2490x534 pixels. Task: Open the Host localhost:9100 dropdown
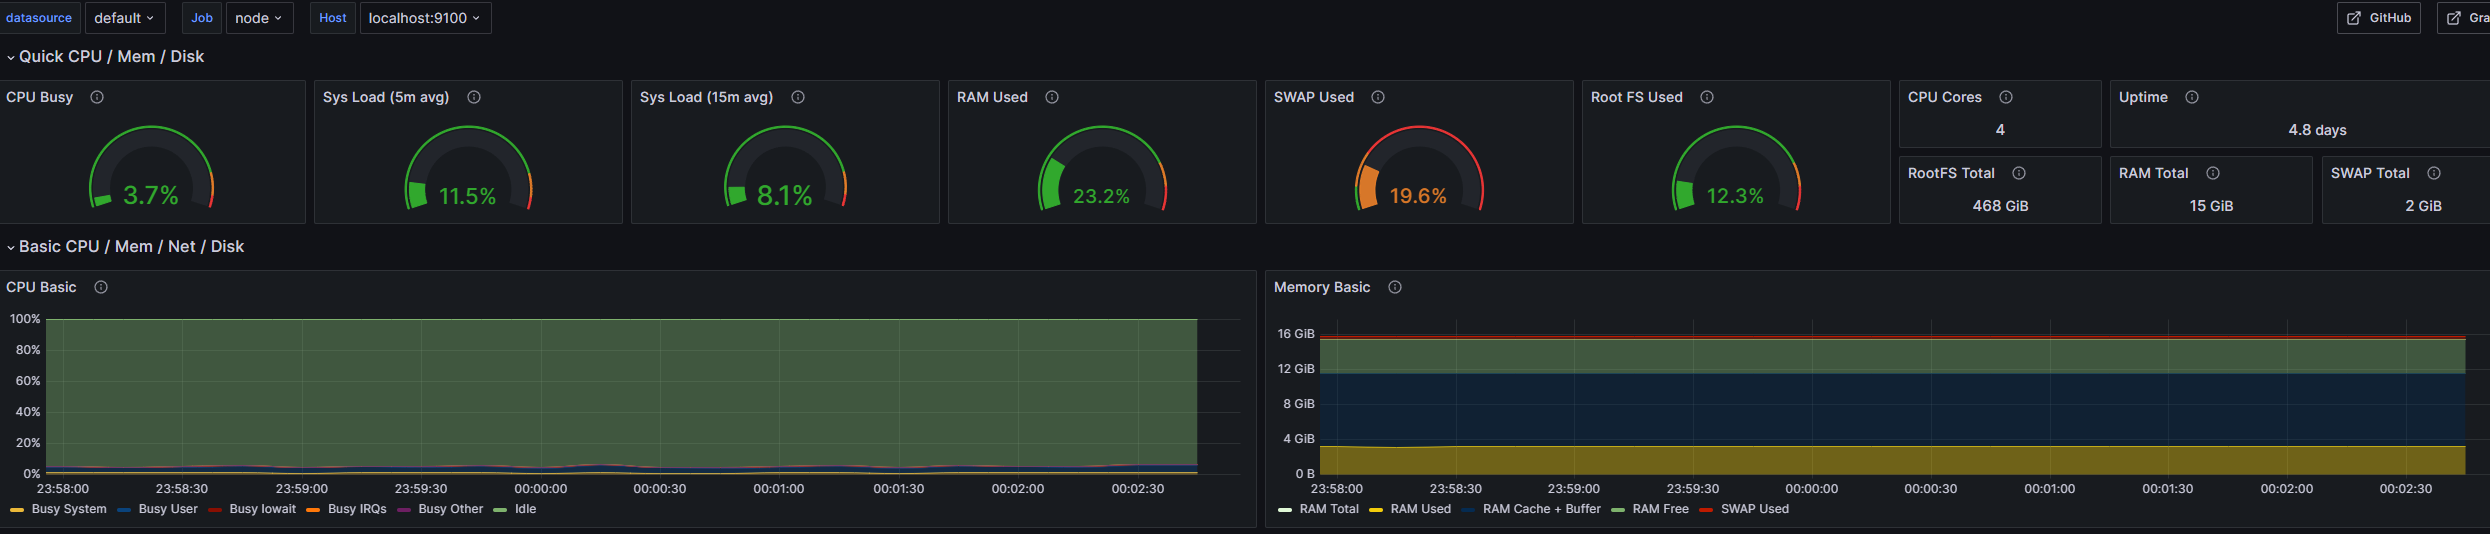coord(425,18)
